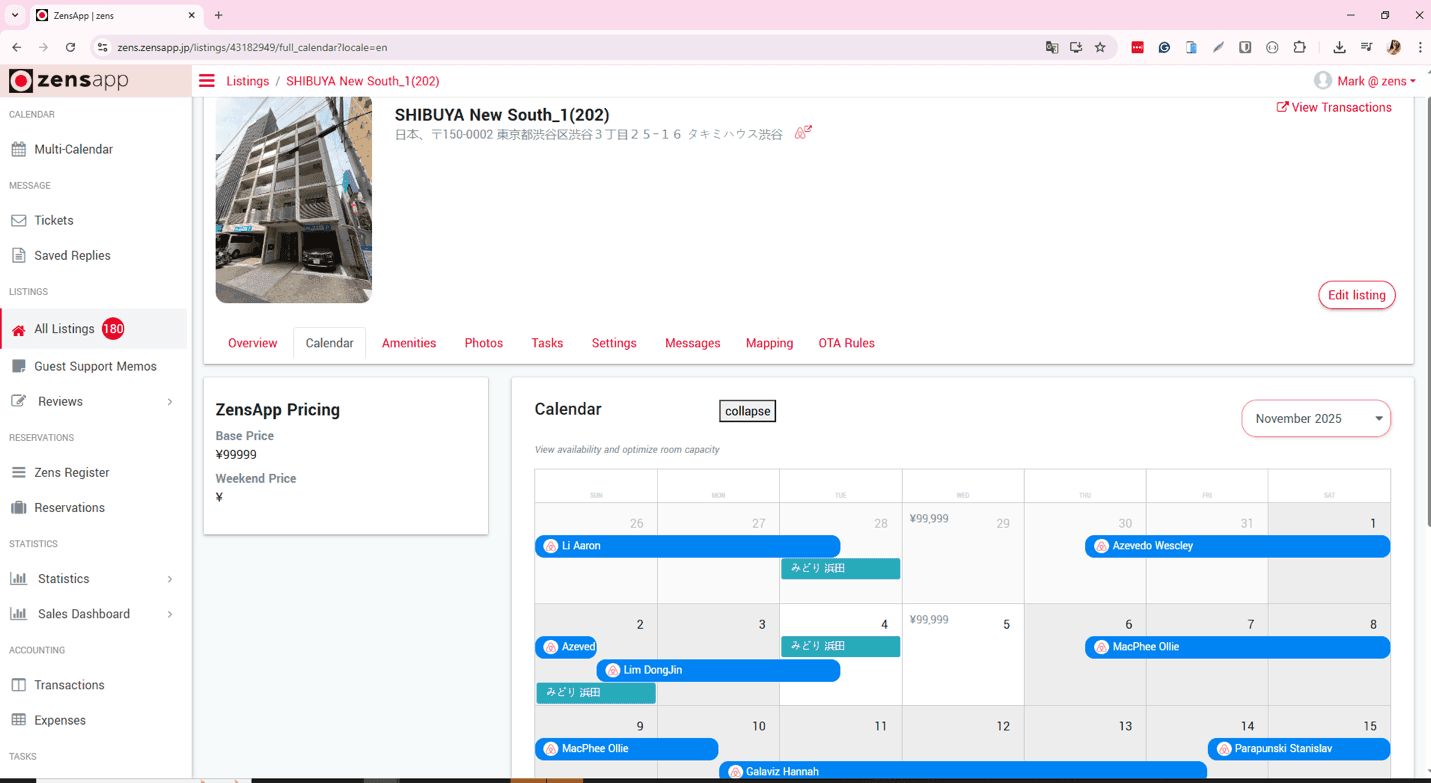Open the Galaviz Hannah reservation bar
1431x783 pixels.
pos(962,771)
